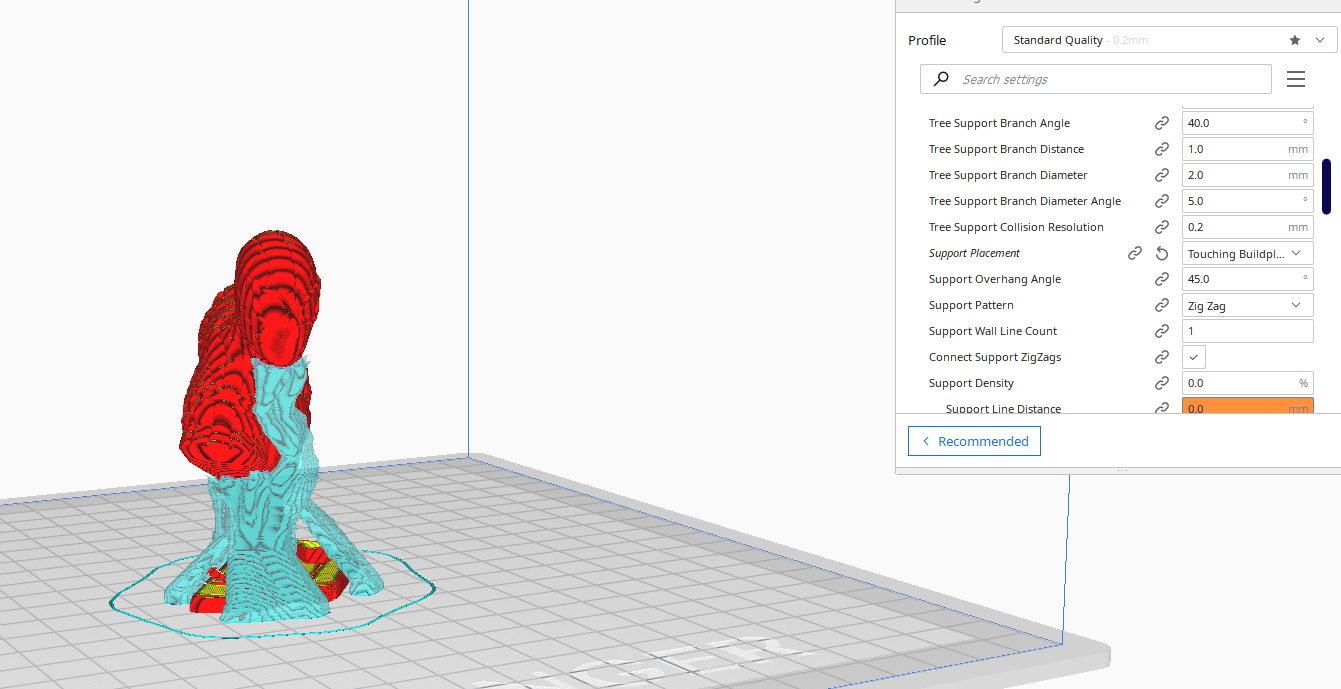
Task: Toggle the Connect Support ZigZags checkbox
Action: click(1194, 357)
